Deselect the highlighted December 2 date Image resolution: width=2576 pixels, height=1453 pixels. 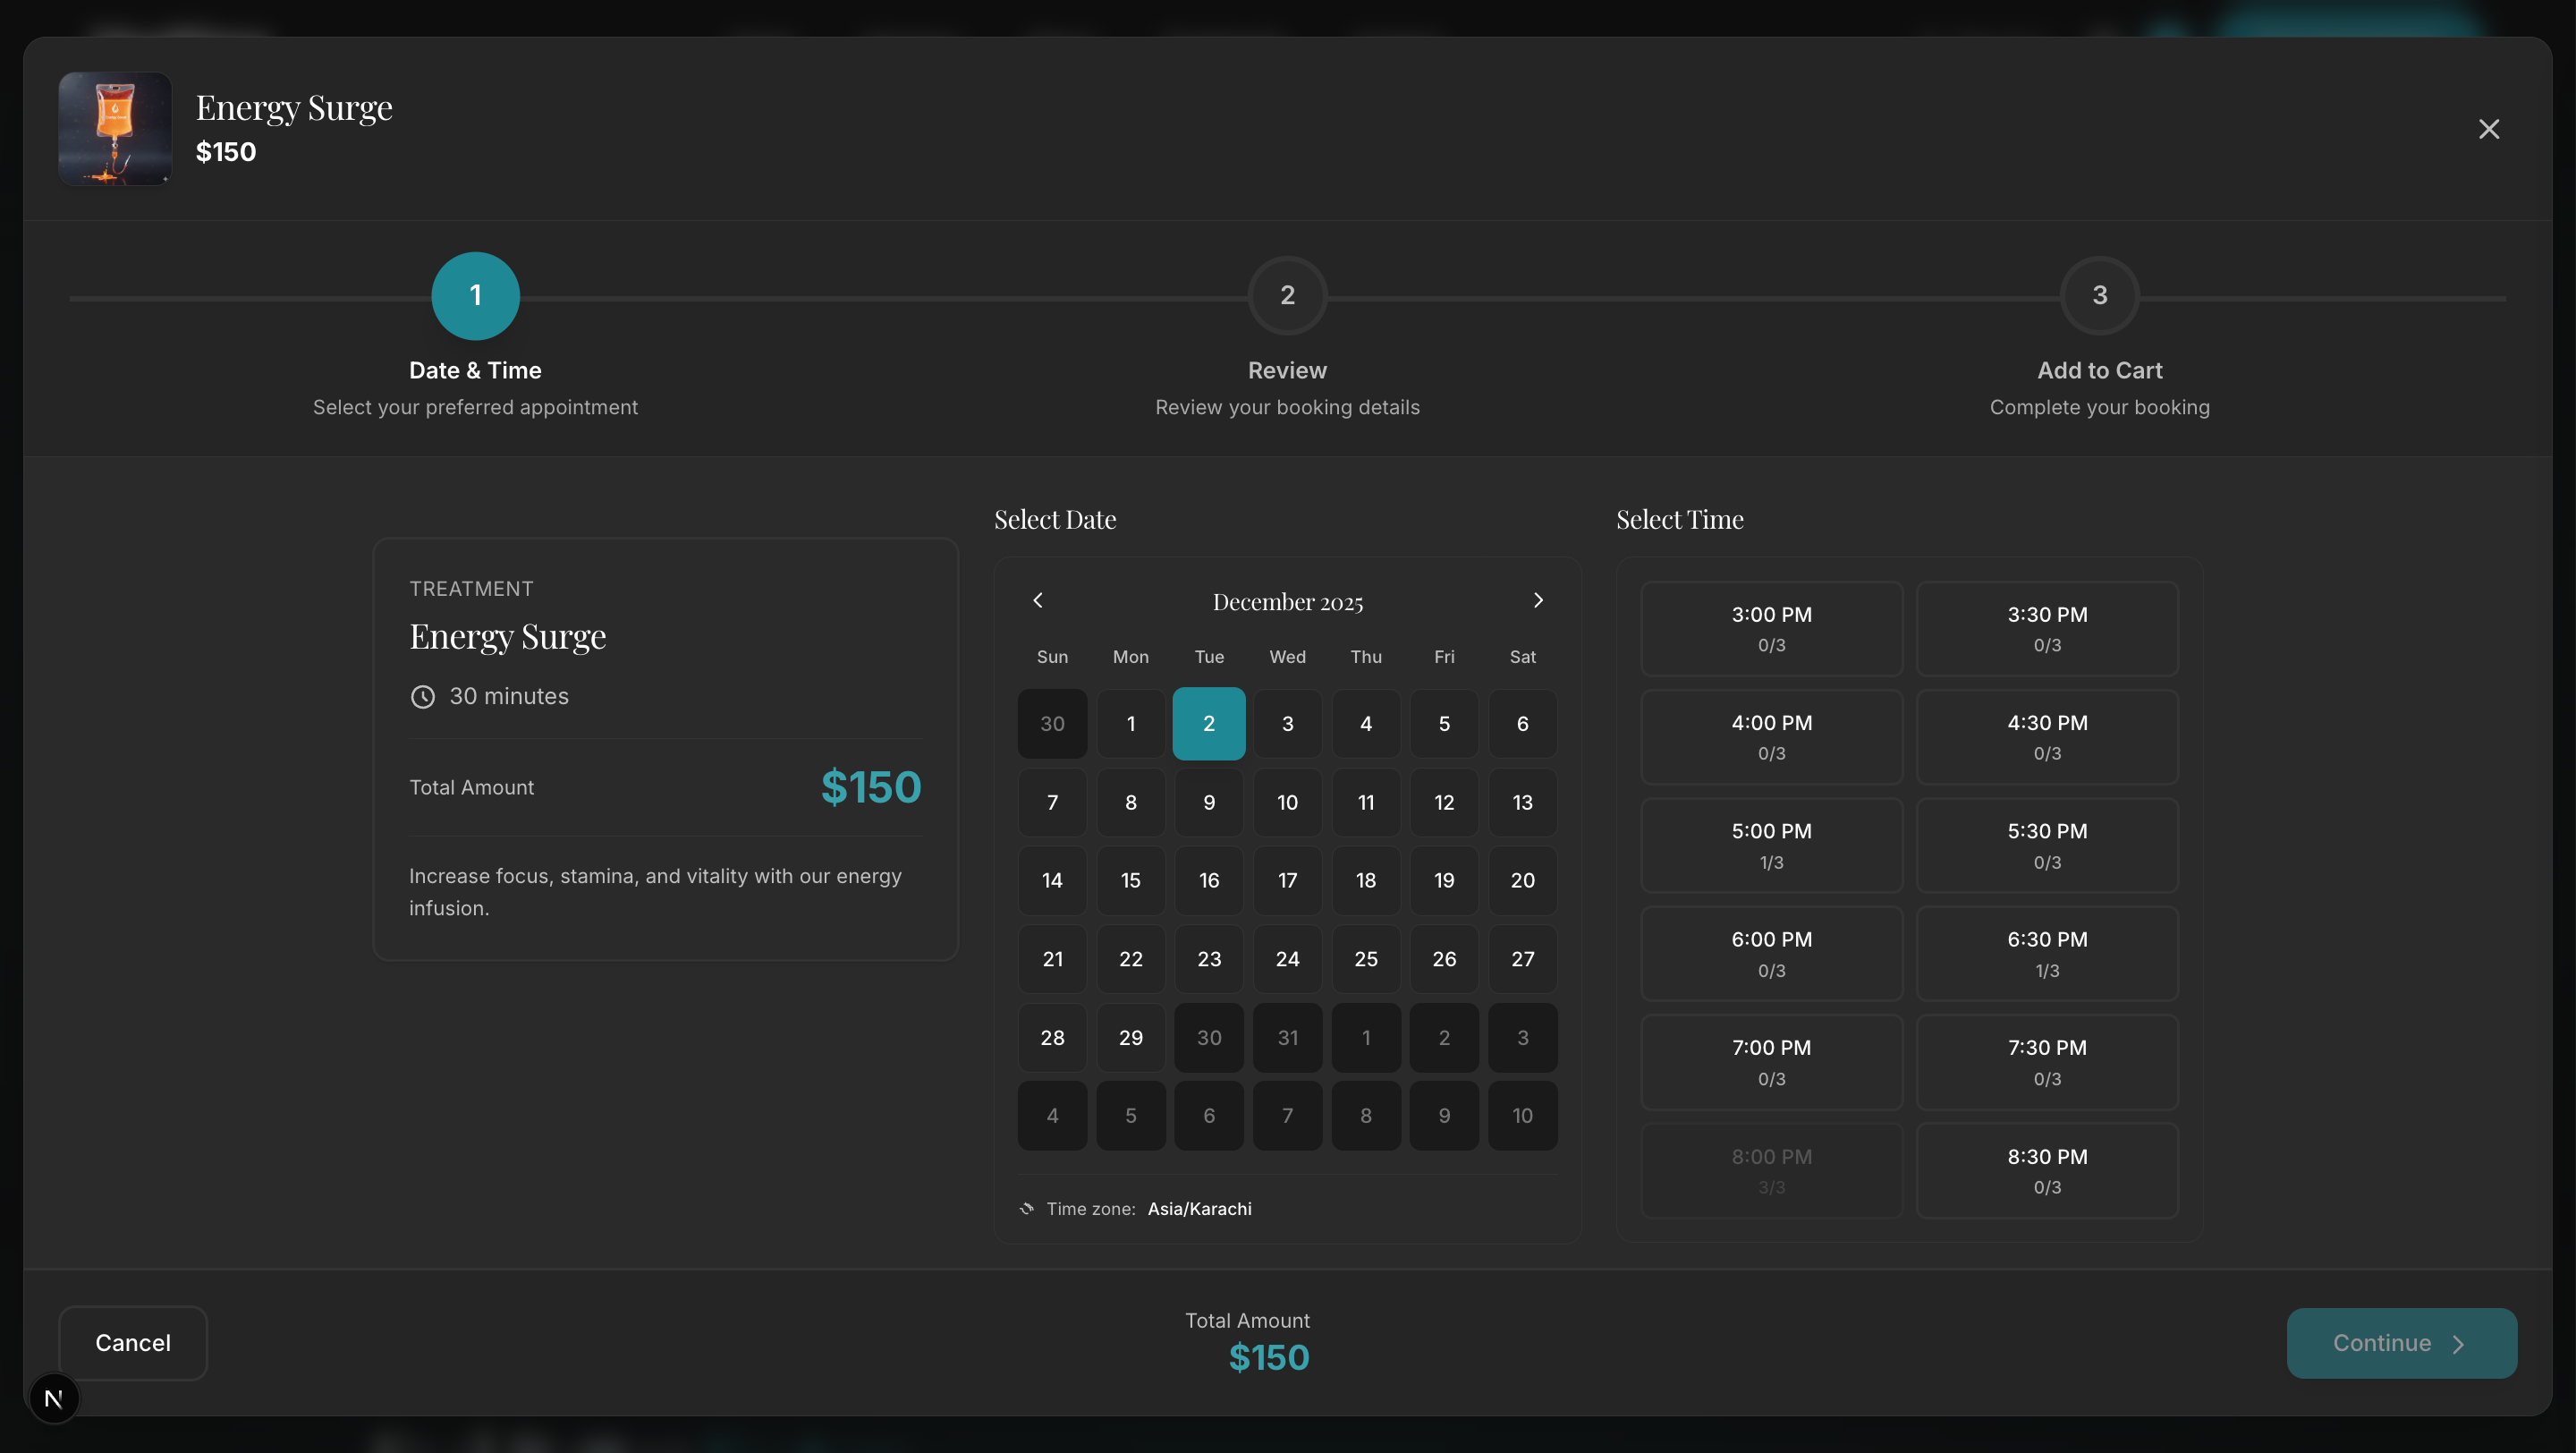(1208, 723)
